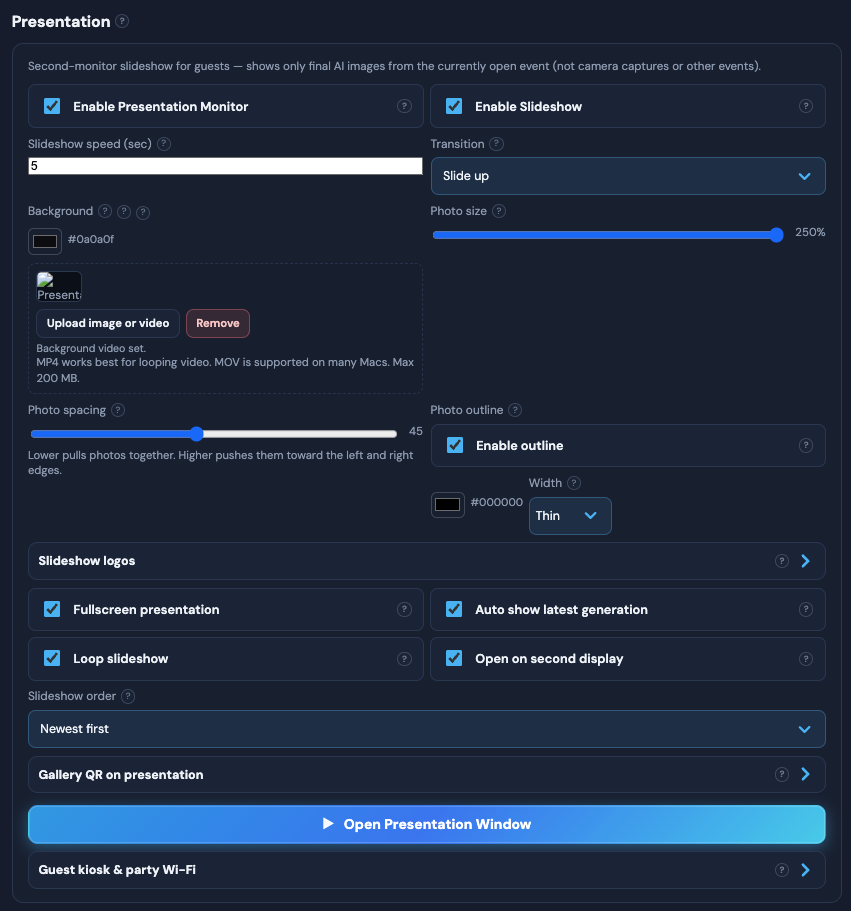
Task: Click help icon in Auto show latest generation row
Action: [x=806, y=609]
